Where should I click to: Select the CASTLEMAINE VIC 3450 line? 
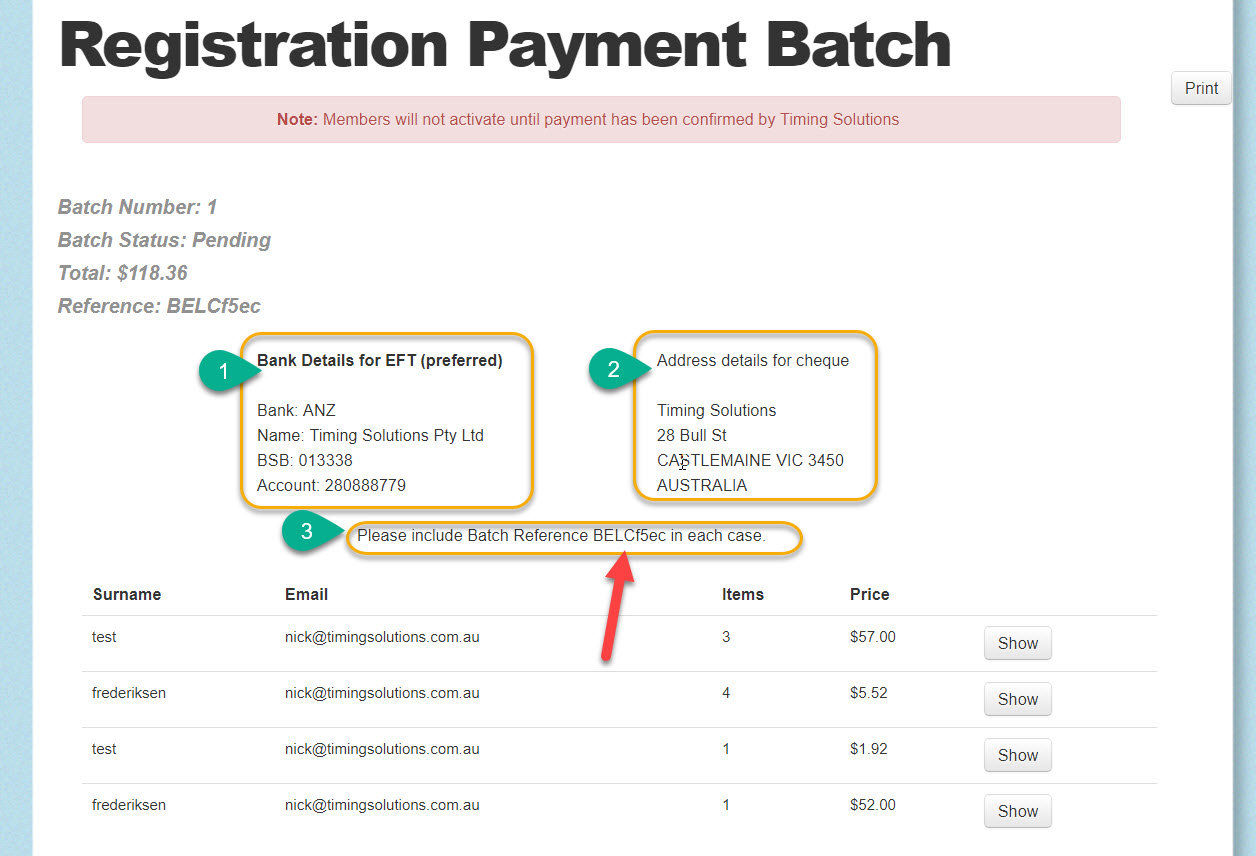pos(750,460)
